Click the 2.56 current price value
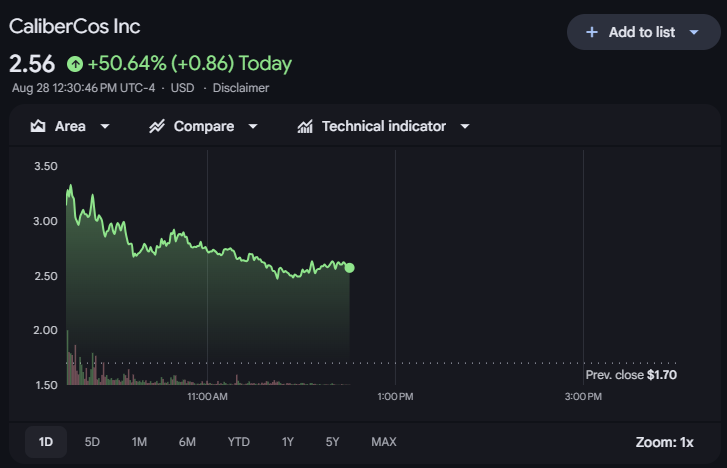This screenshot has width=727, height=468. (32, 64)
